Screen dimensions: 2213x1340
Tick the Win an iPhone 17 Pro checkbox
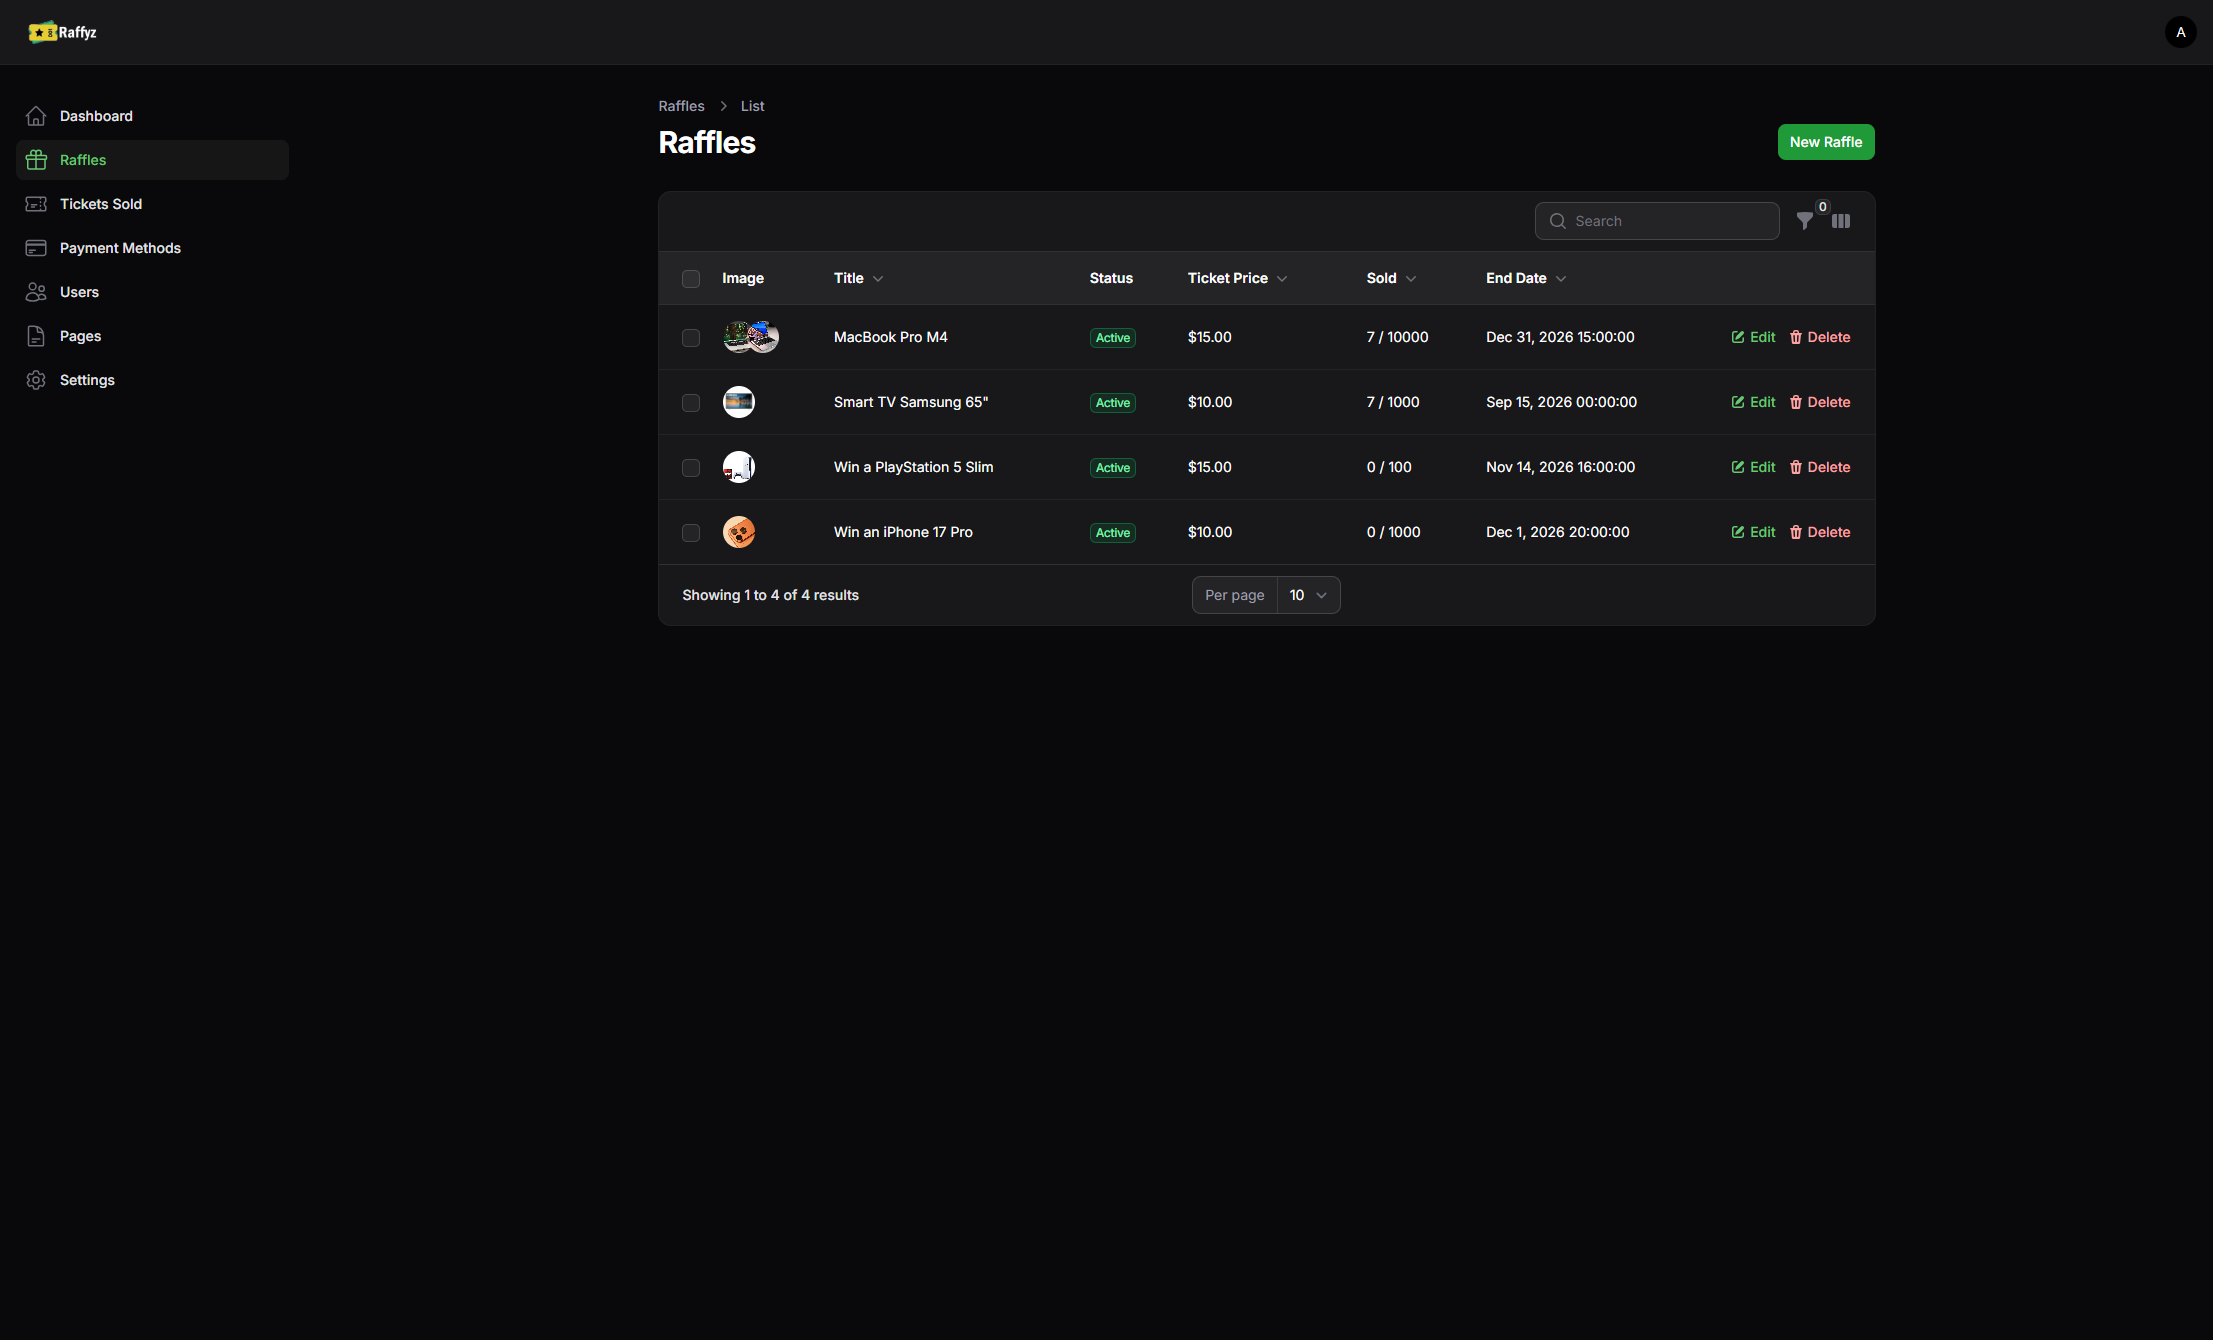[x=691, y=533]
